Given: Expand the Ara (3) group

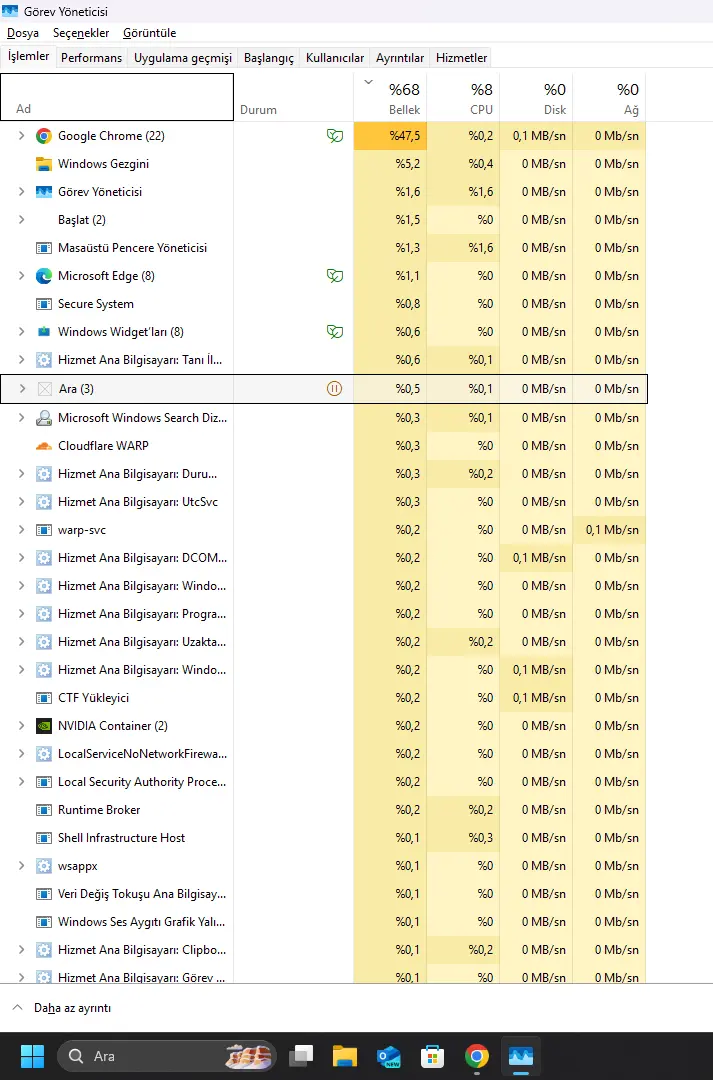Looking at the screenshot, I should coord(22,389).
